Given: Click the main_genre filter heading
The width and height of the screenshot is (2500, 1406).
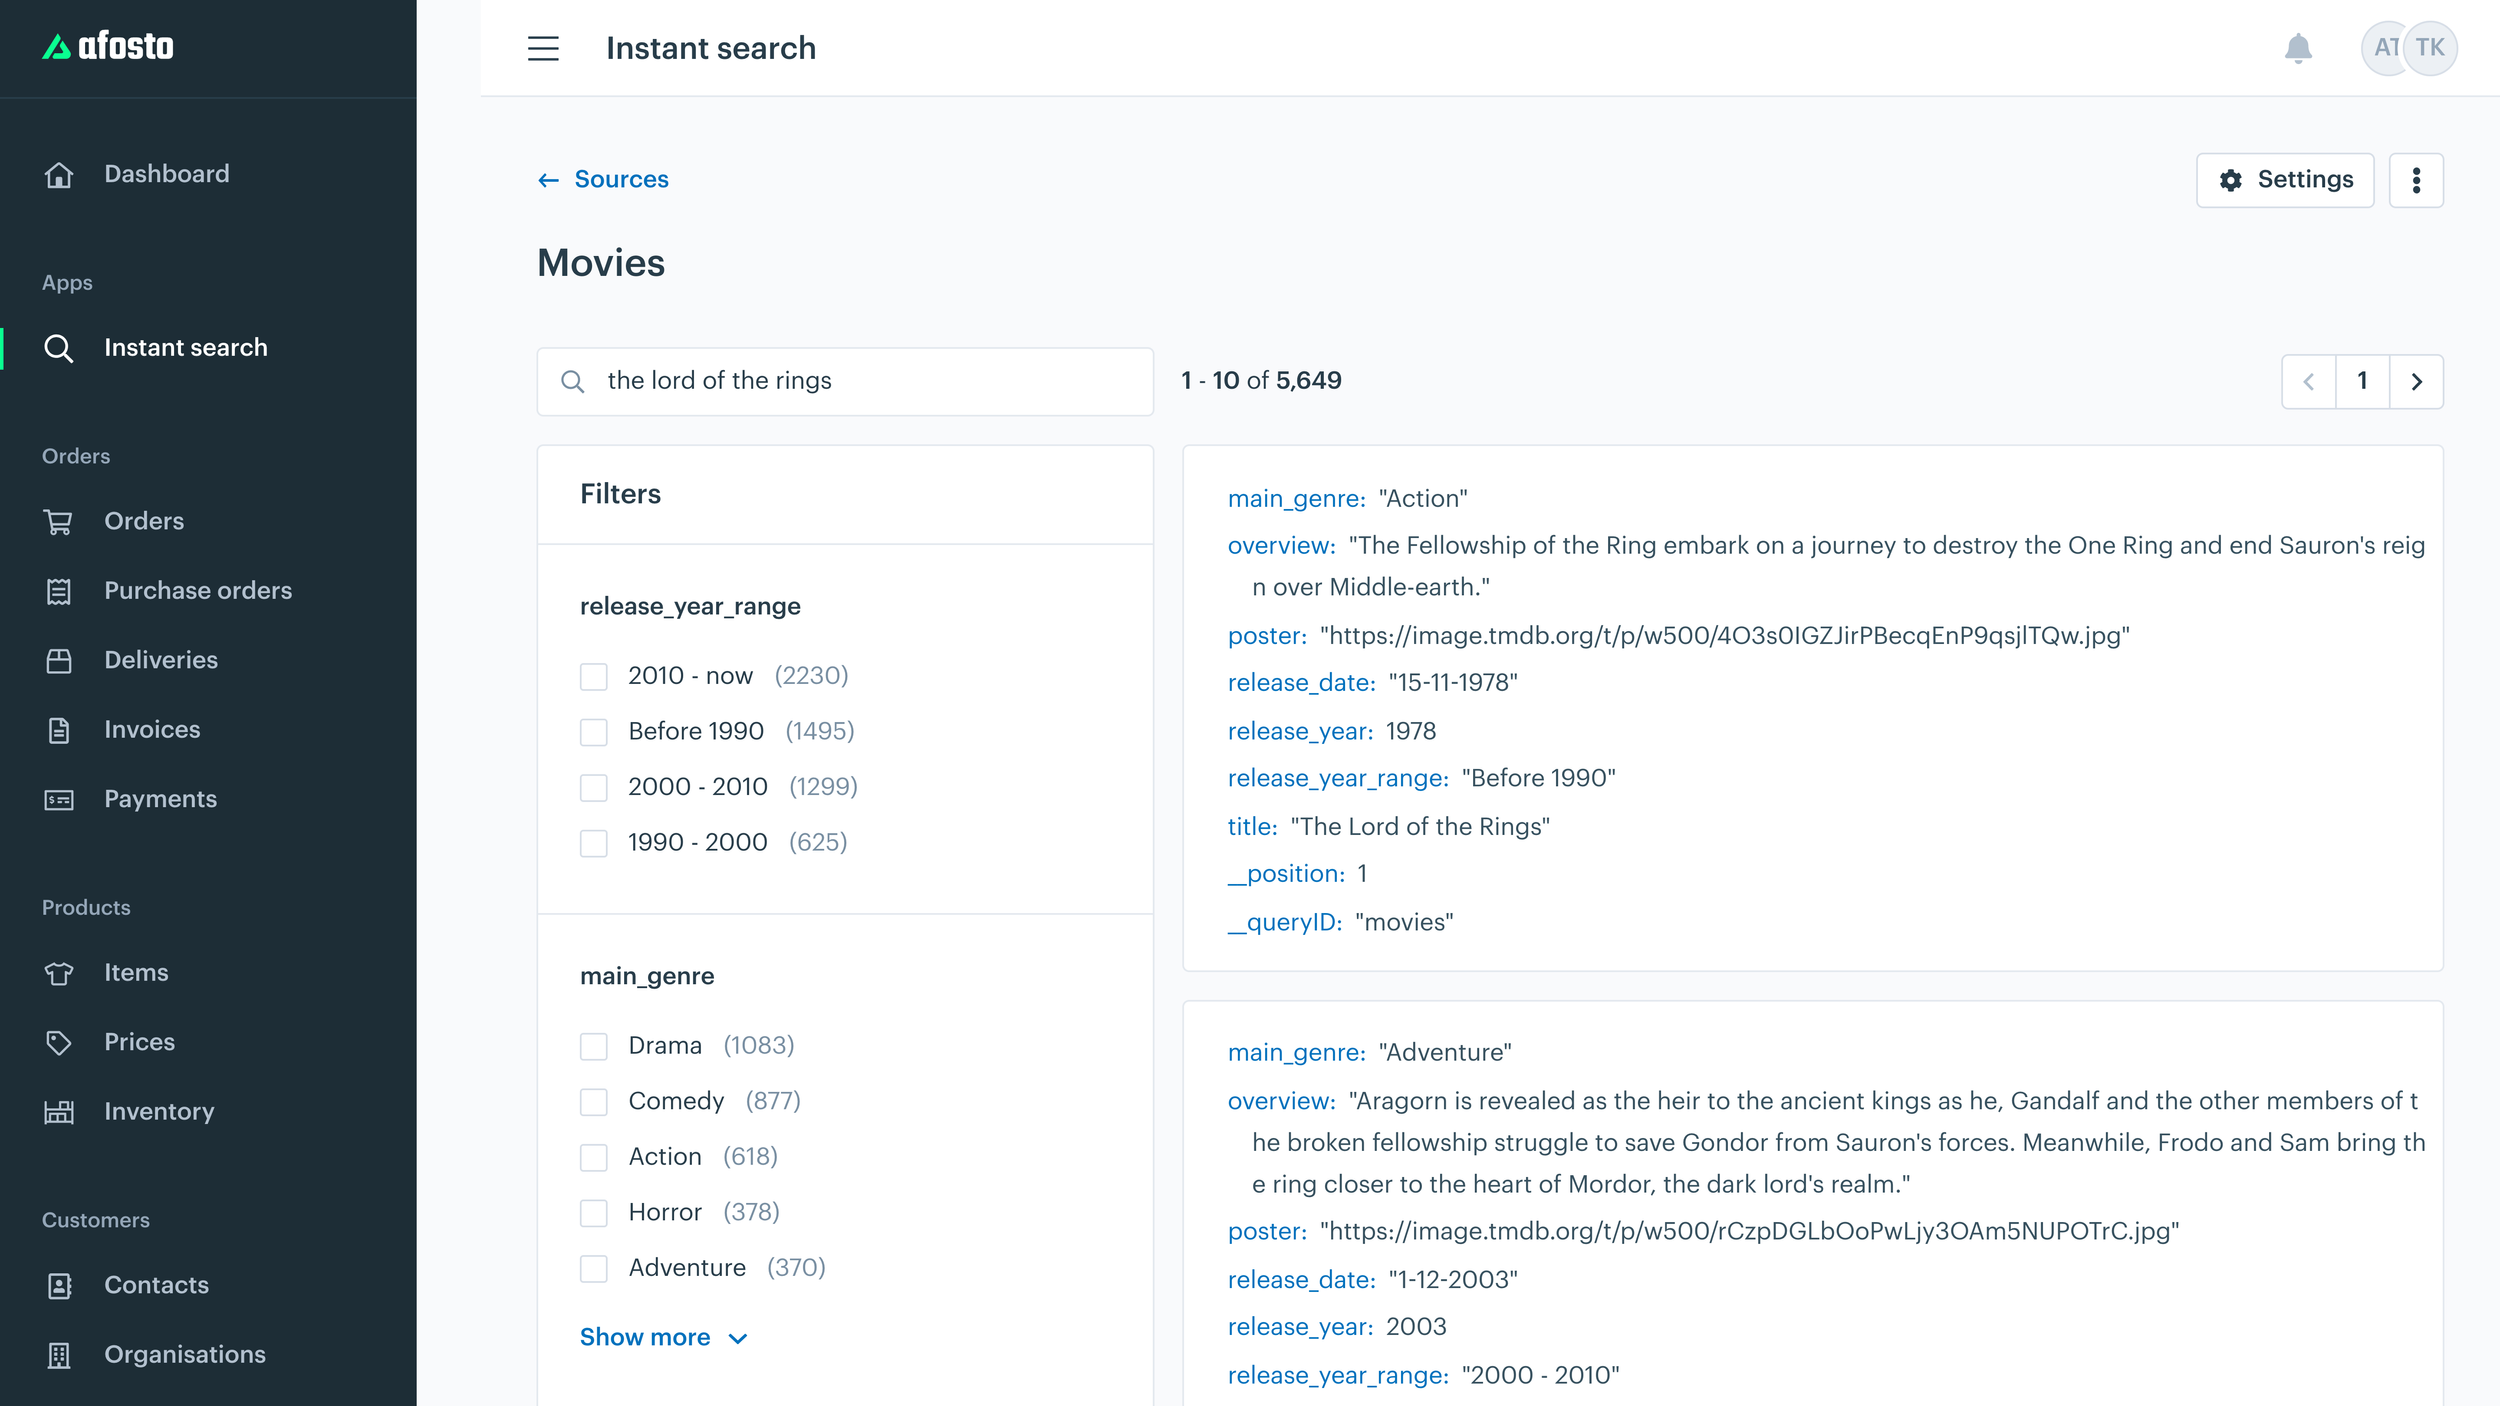Looking at the screenshot, I should (x=647, y=976).
